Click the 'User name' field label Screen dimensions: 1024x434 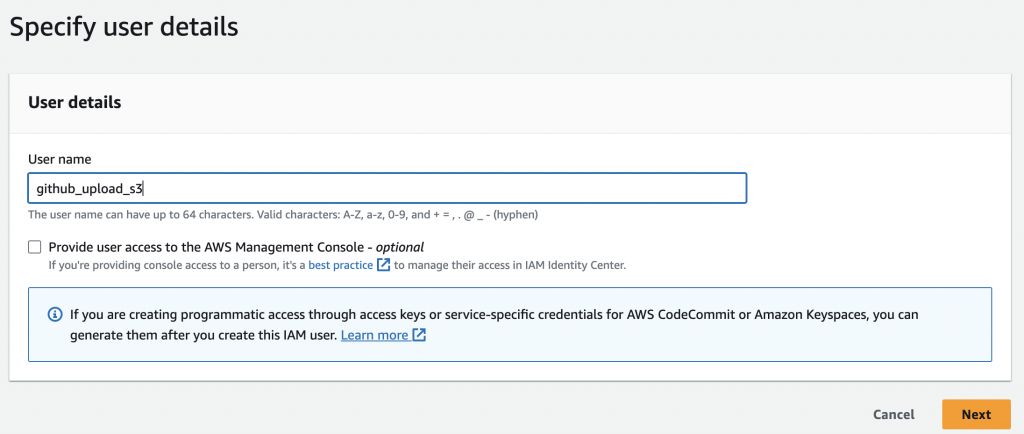pyautogui.click(x=58, y=160)
